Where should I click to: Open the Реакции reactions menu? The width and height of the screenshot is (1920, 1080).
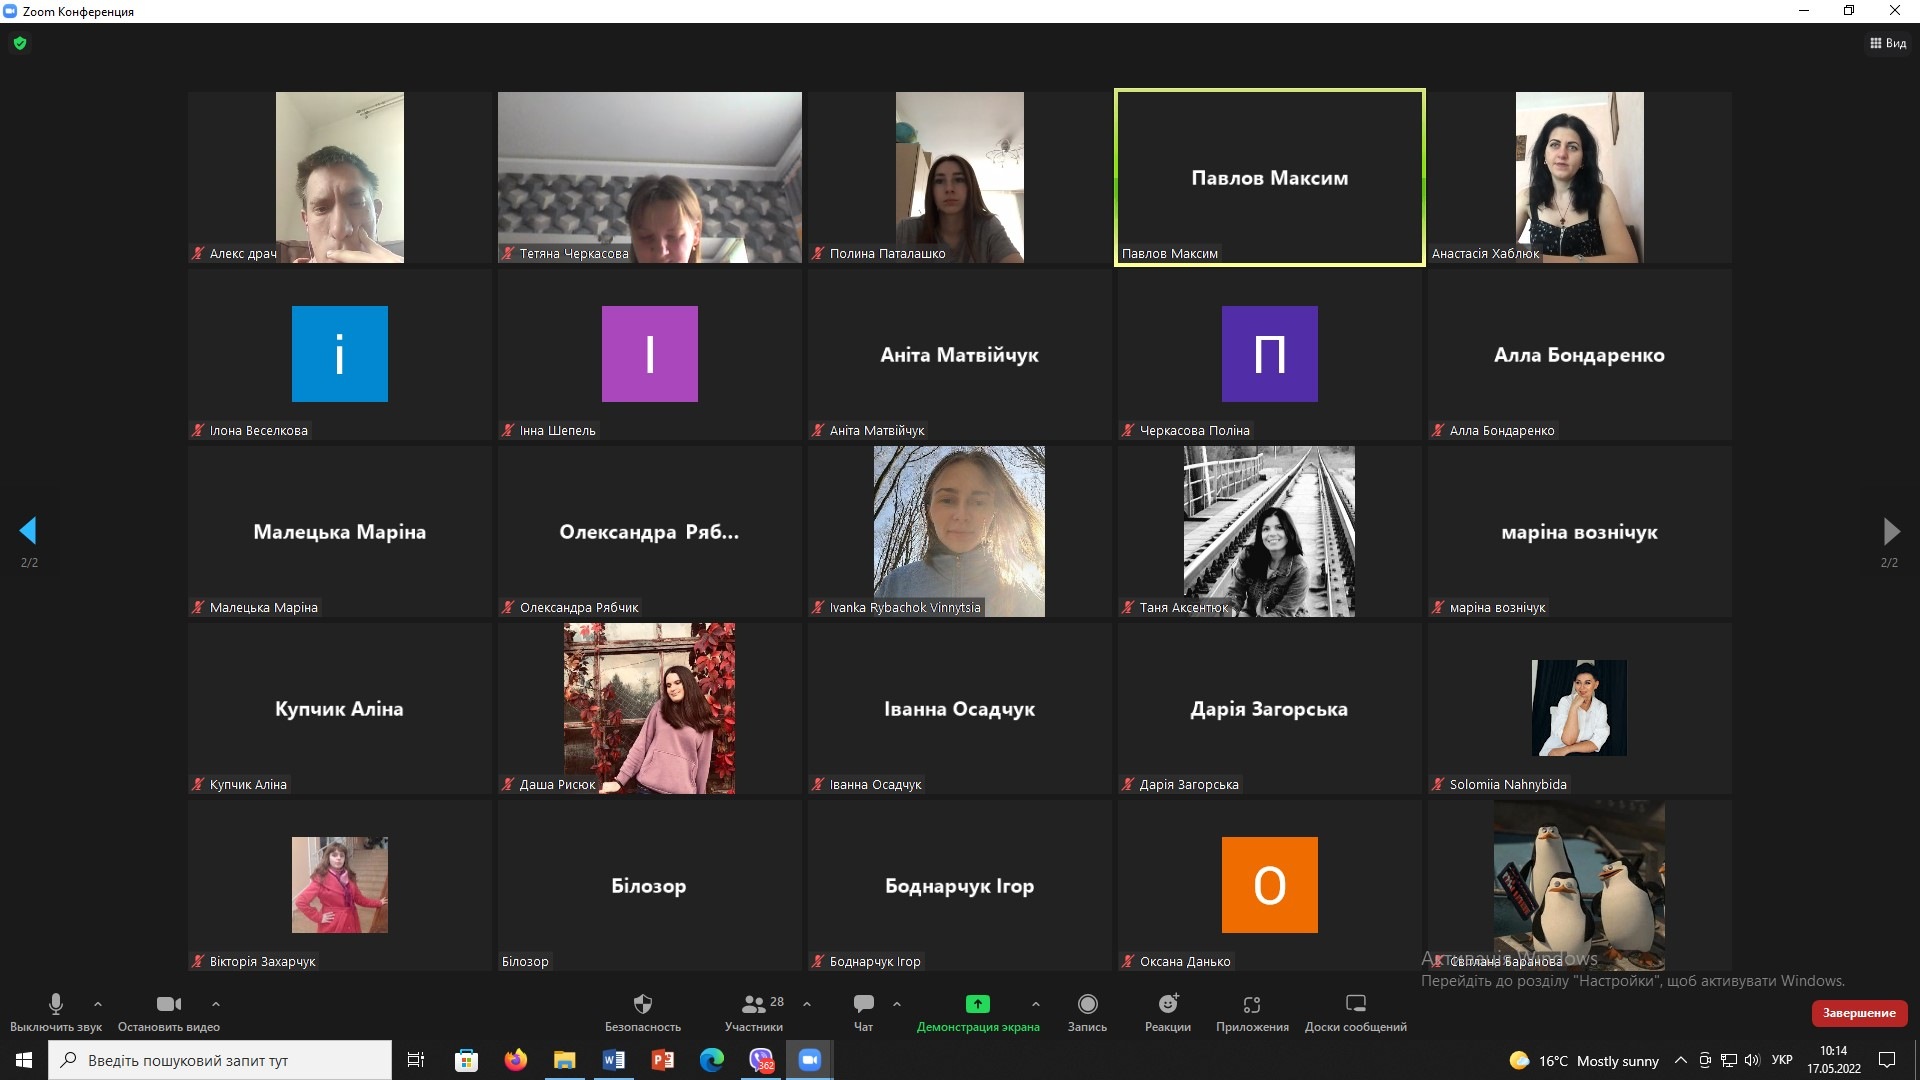pyautogui.click(x=1167, y=1004)
